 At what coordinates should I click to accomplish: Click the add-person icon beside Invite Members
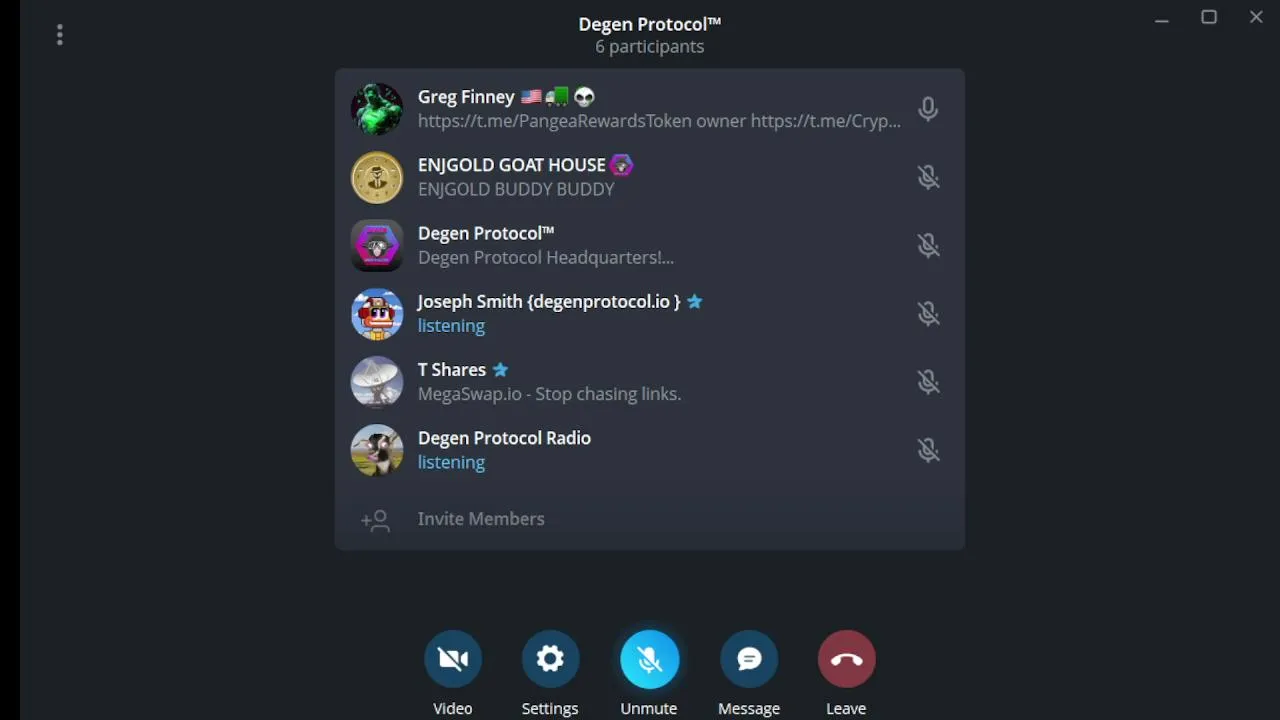[x=376, y=520]
